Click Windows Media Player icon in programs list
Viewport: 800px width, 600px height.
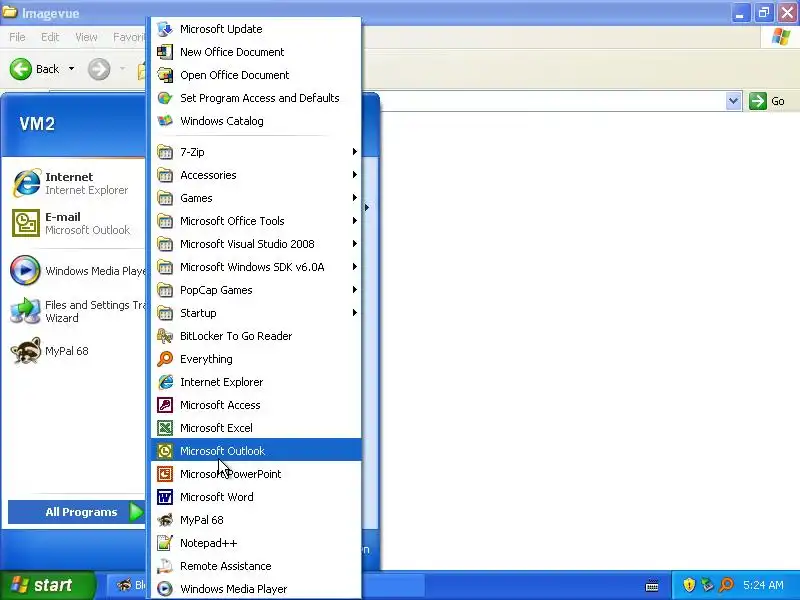(x=164, y=589)
